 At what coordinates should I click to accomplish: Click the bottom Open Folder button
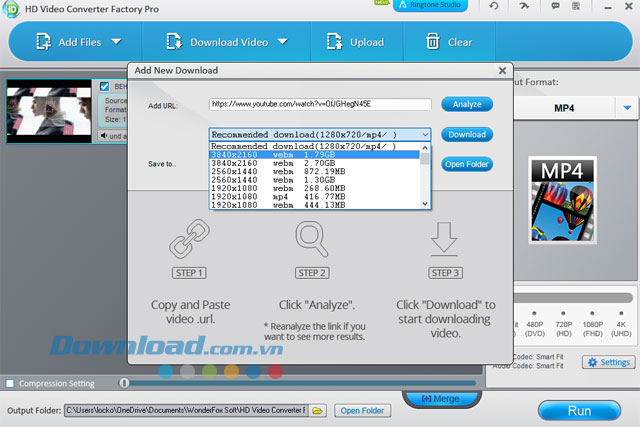362,411
